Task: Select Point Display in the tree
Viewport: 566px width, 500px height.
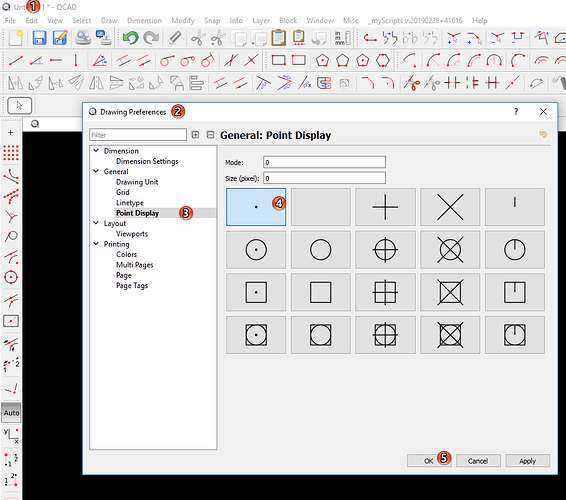Action: point(137,213)
